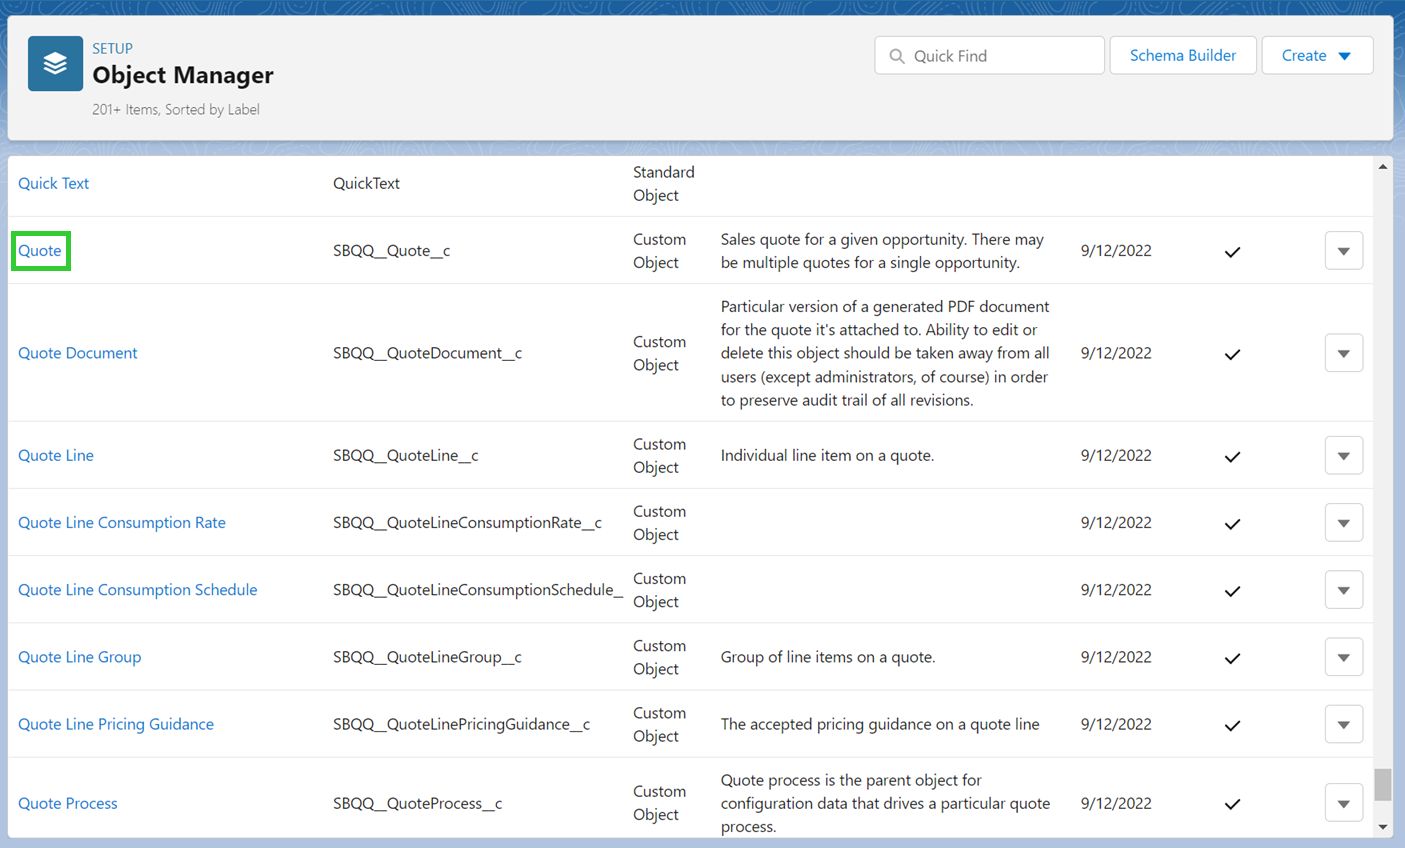The width and height of the screenshot is (1405, 848).
Task: Click the scrollbar up arrow
Action: coord(1383,167)
